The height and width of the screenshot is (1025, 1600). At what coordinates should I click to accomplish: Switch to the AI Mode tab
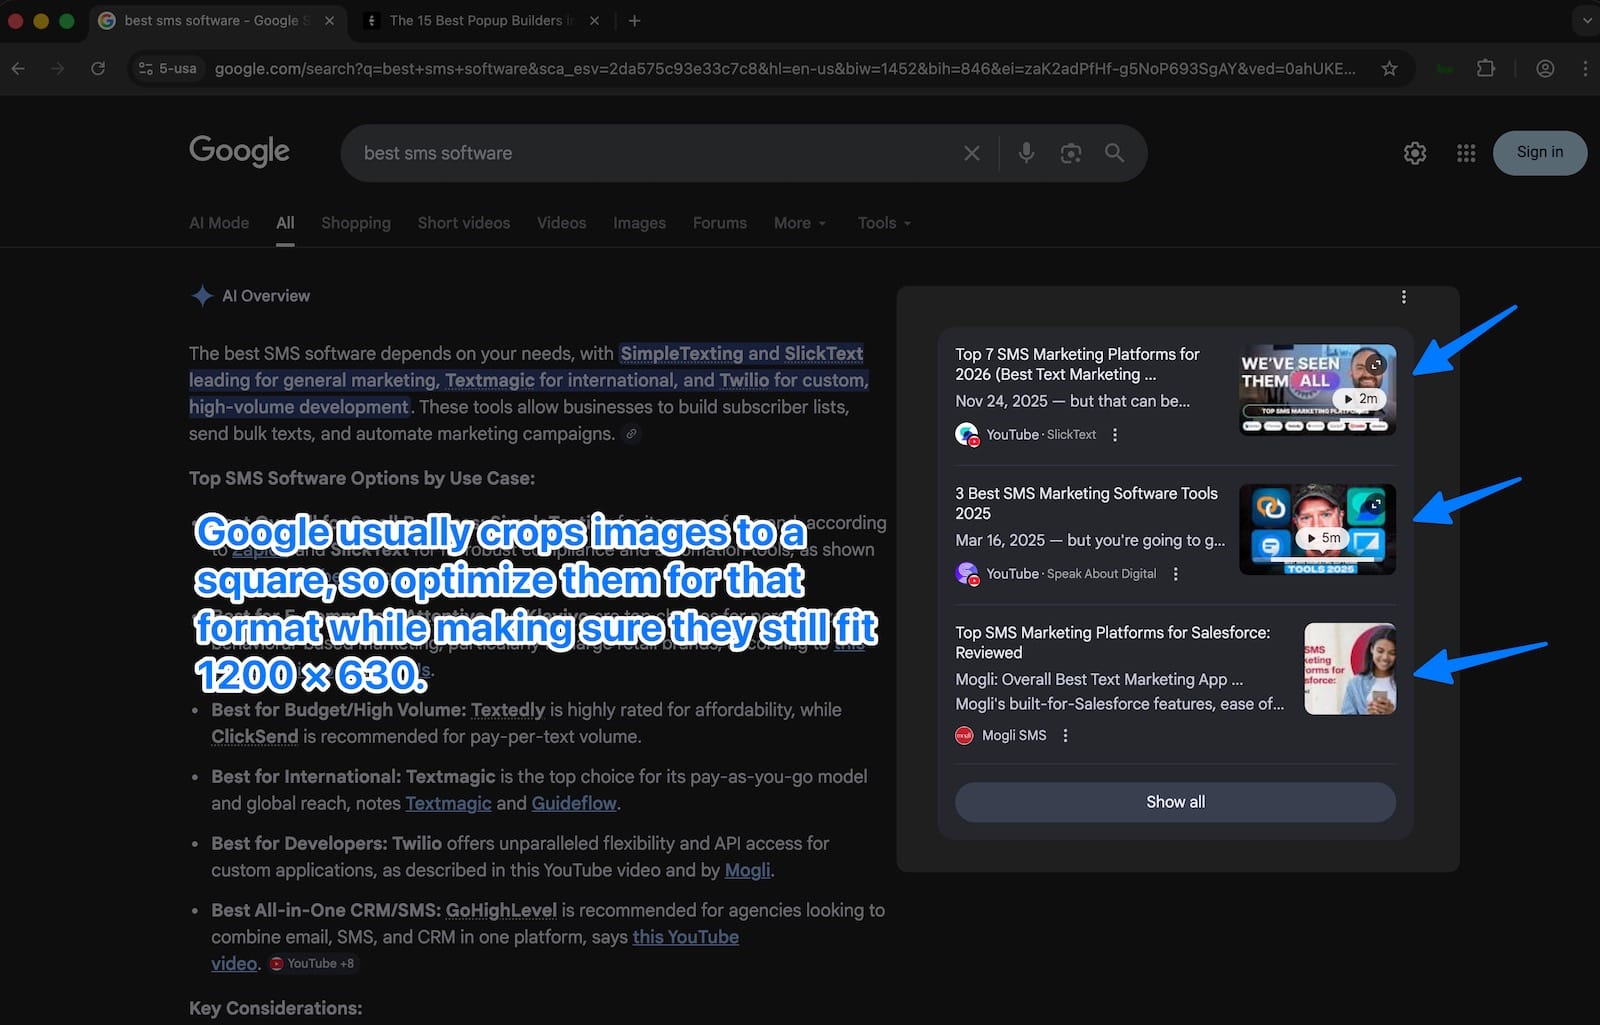point(219,223)
